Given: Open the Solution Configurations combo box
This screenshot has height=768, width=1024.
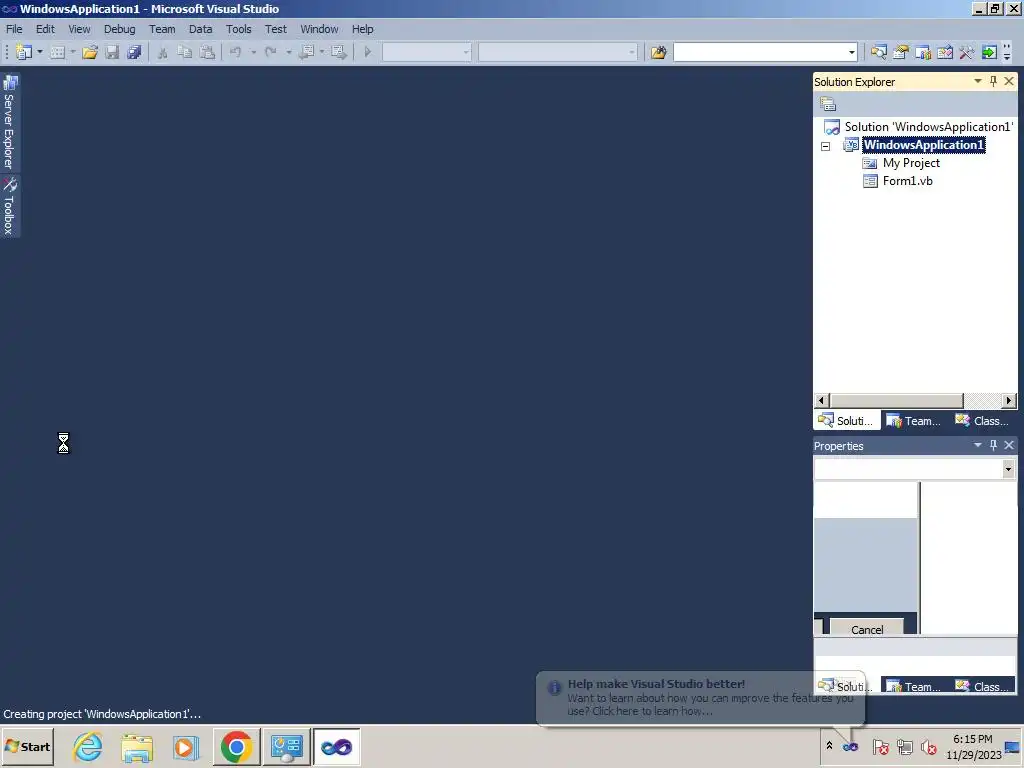Looking at the screenshot, I should click(426, 52).
